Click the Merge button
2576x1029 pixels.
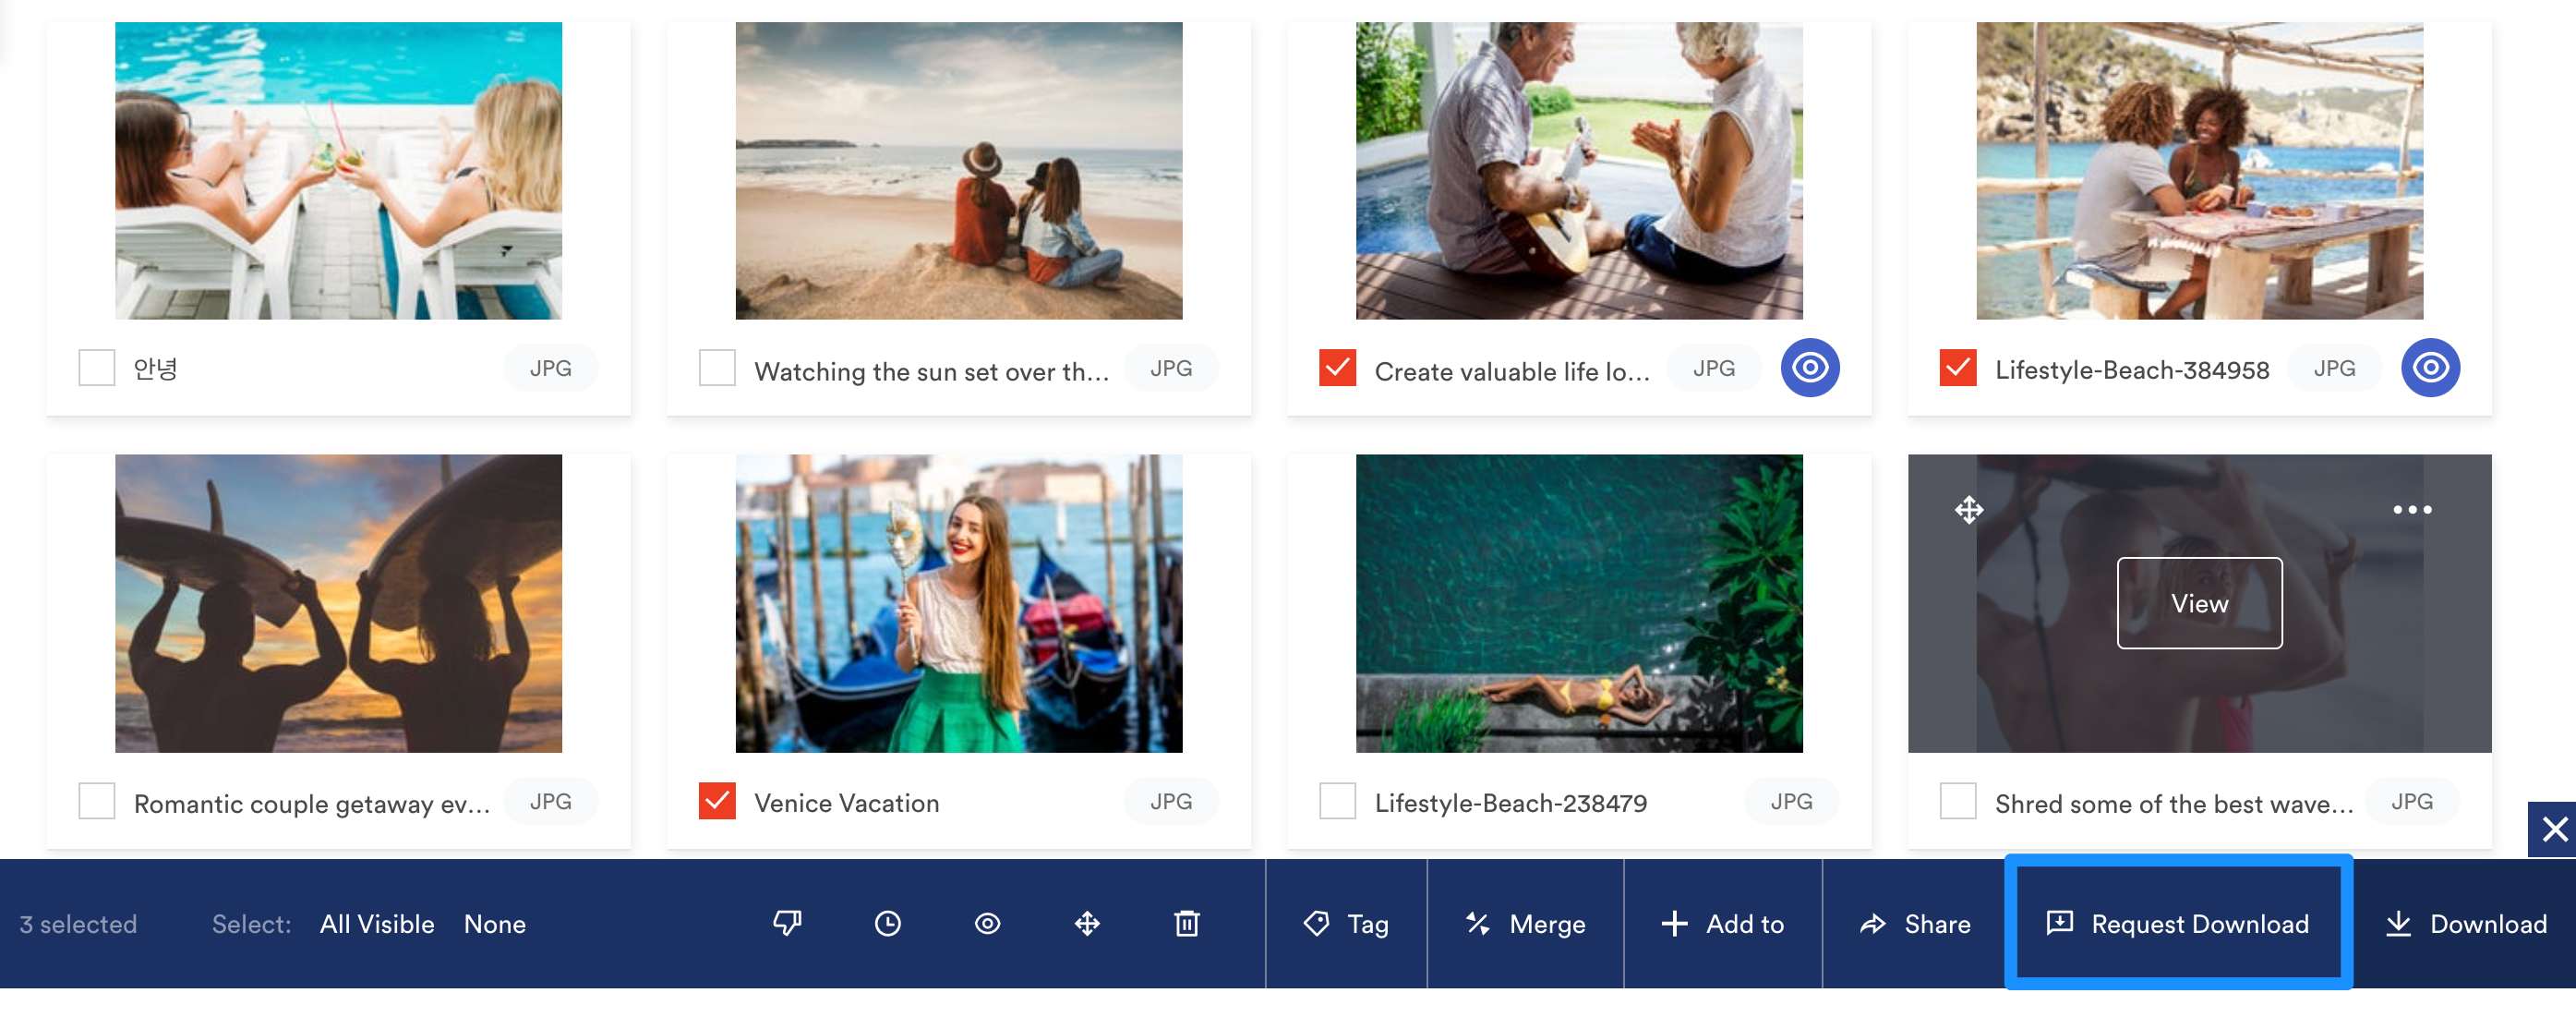pyautogui.click(x=1525, y=924)
